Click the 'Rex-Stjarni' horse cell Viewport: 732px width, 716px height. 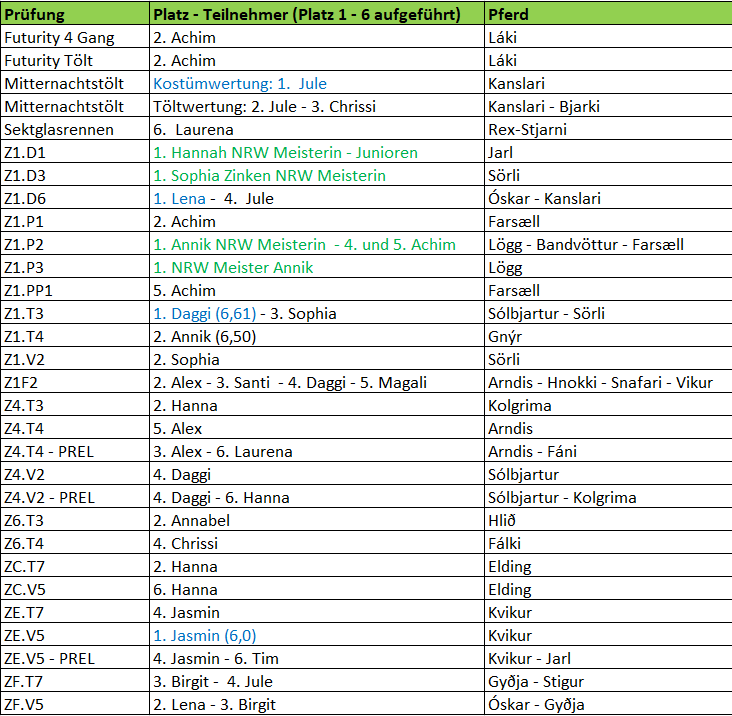[608, 128]
